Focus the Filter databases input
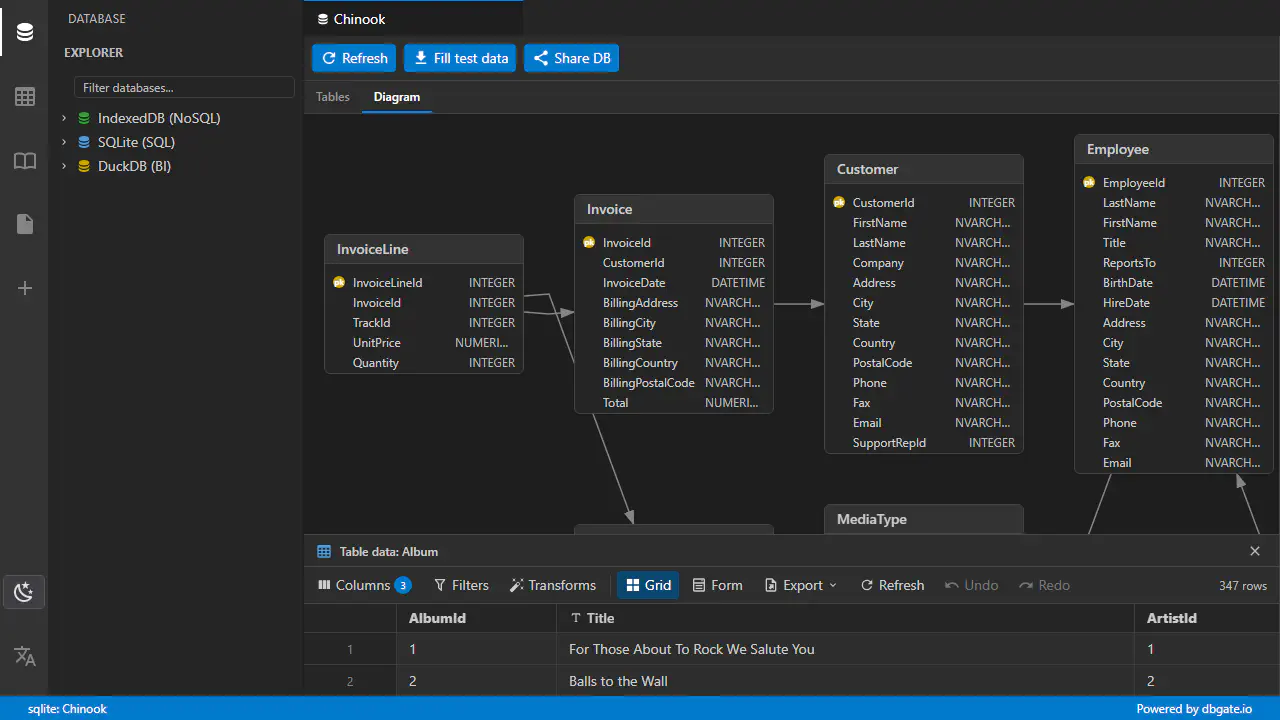The height and width of the screenshot is (720, 1280). pos(184,88)
